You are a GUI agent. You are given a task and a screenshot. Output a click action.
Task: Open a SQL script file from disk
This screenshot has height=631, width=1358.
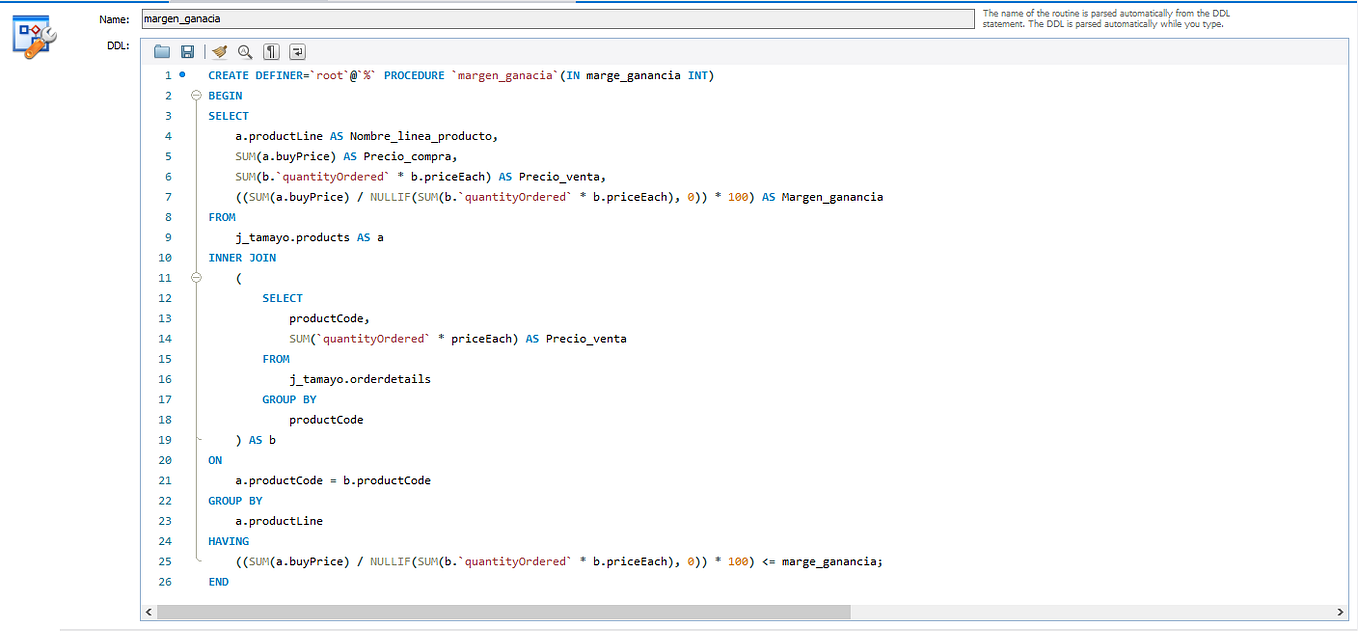161,51
